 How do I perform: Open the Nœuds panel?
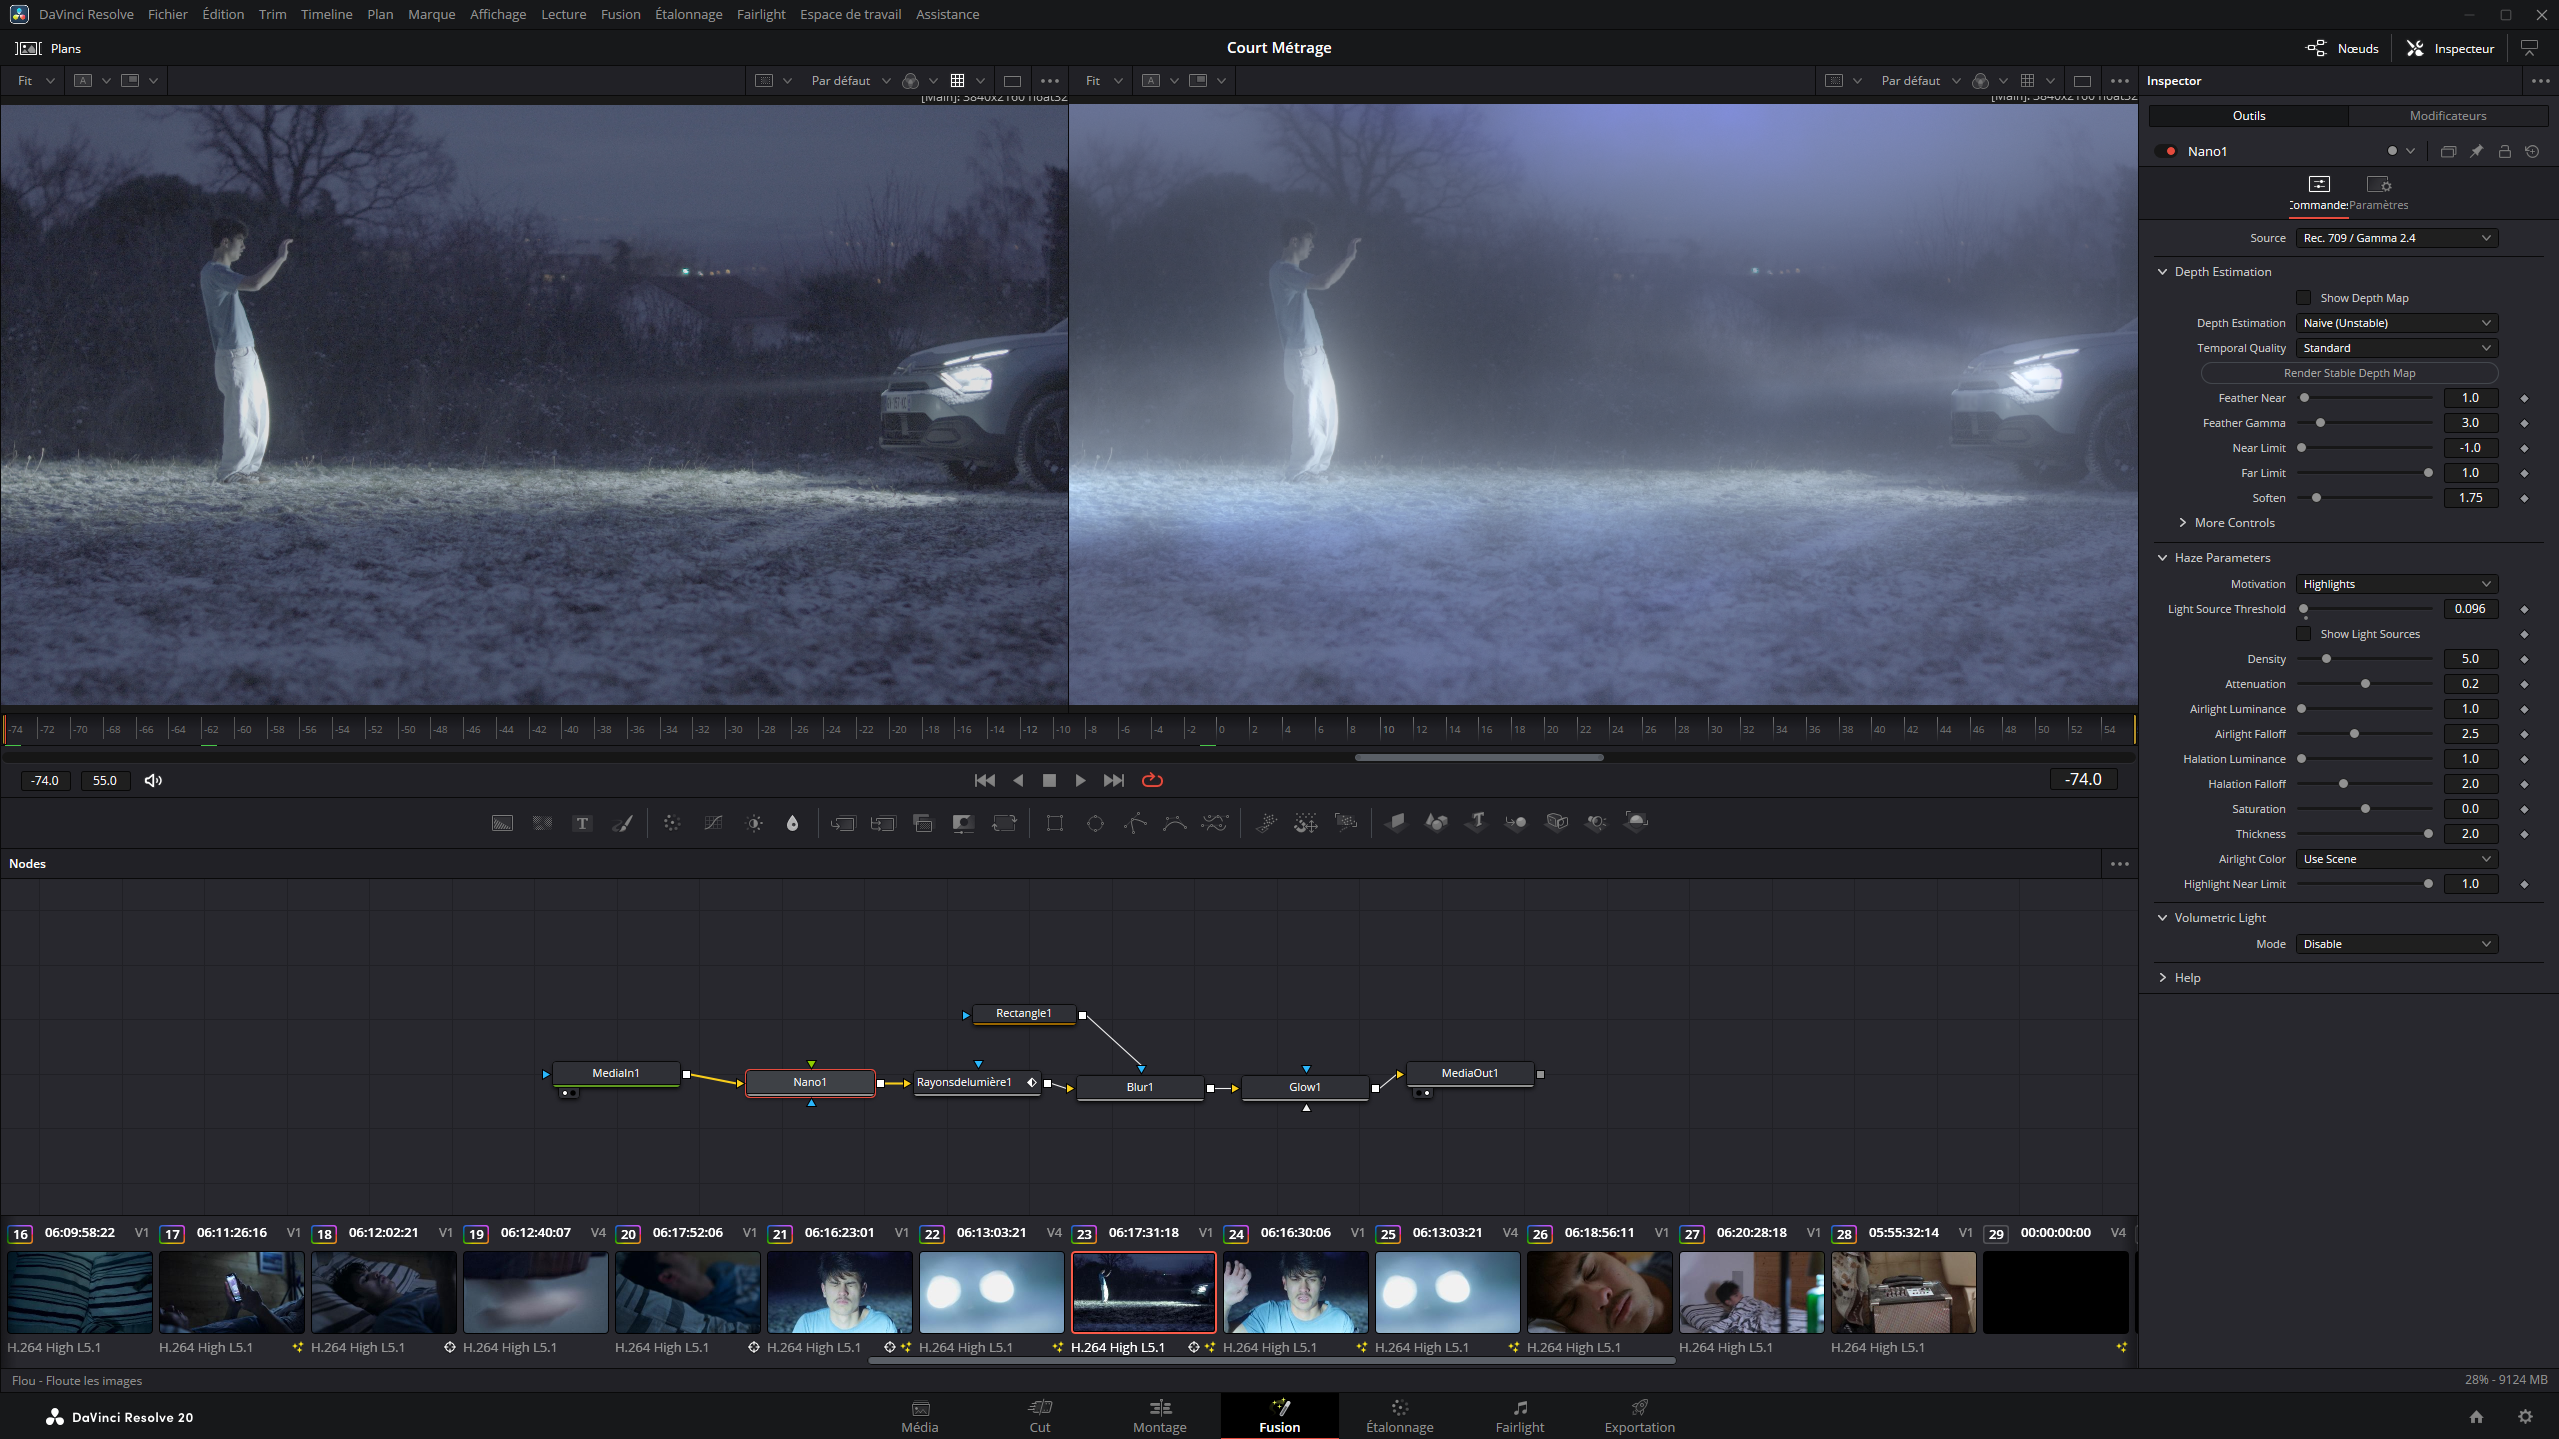pos(2342,48)
